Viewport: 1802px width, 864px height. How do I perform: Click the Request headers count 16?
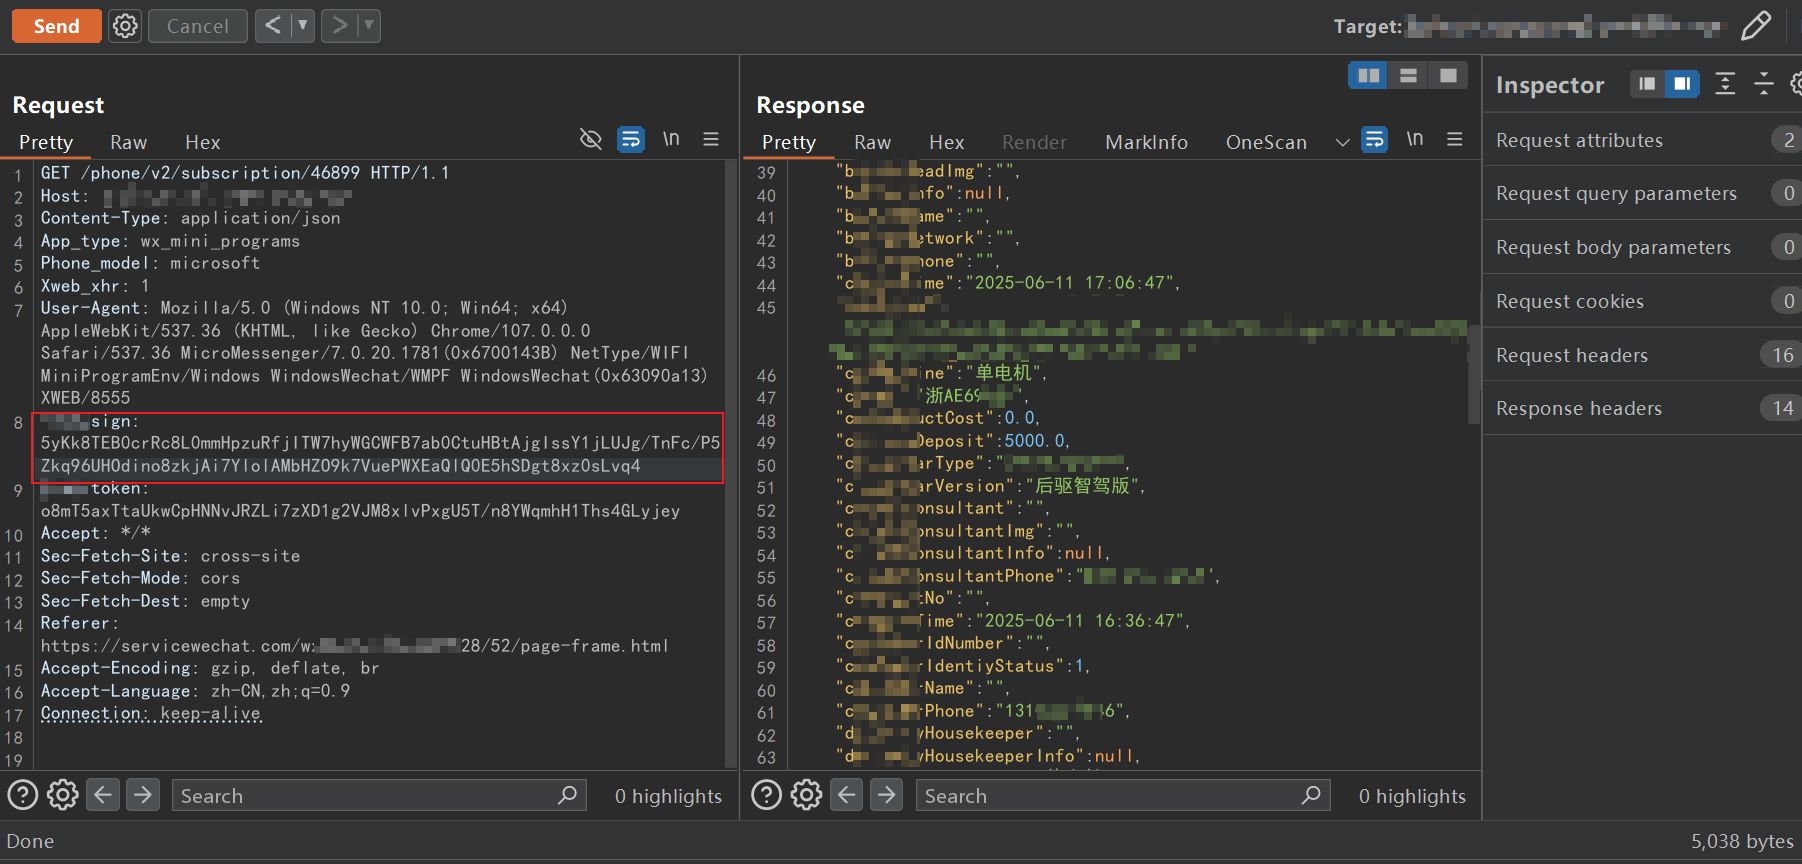coord(1783,355)
